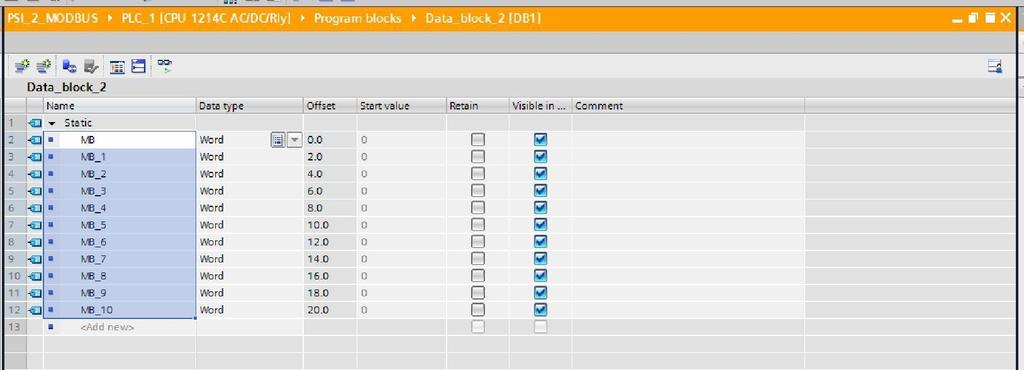Click the collapse-all rows toolbar icon
Viewport: 1024px width, 370px height.
click(x=138, y=66)
